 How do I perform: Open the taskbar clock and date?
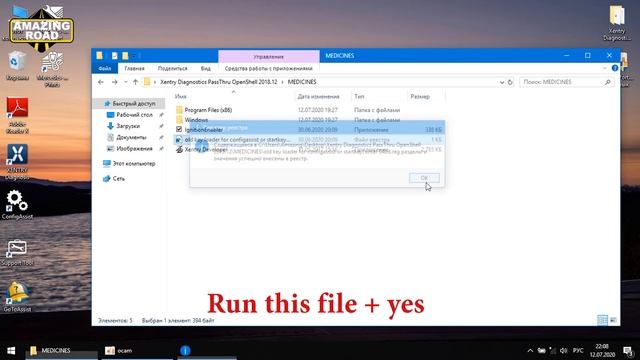(602, 351)
